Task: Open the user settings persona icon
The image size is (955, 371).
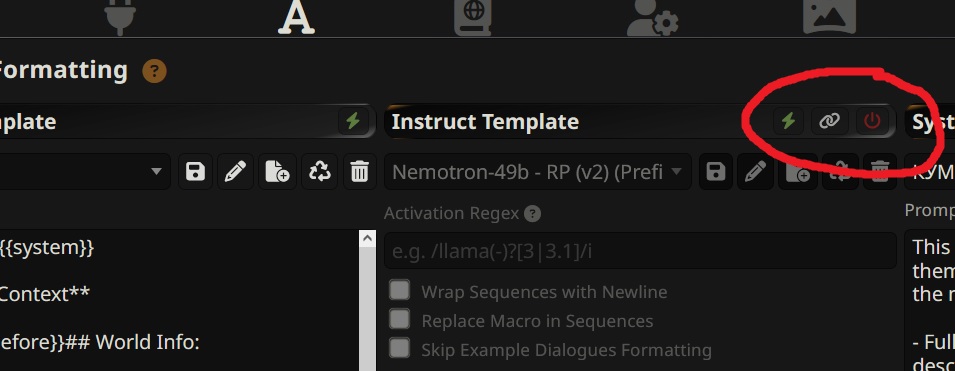Action: tap(652, 16)
